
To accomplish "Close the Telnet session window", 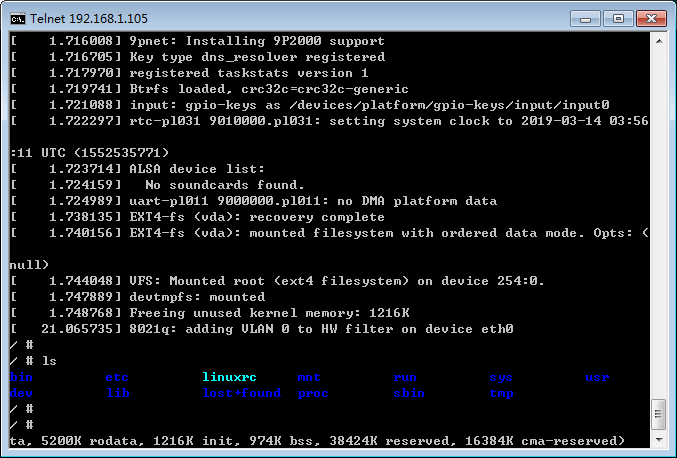I will coord(649,17).
